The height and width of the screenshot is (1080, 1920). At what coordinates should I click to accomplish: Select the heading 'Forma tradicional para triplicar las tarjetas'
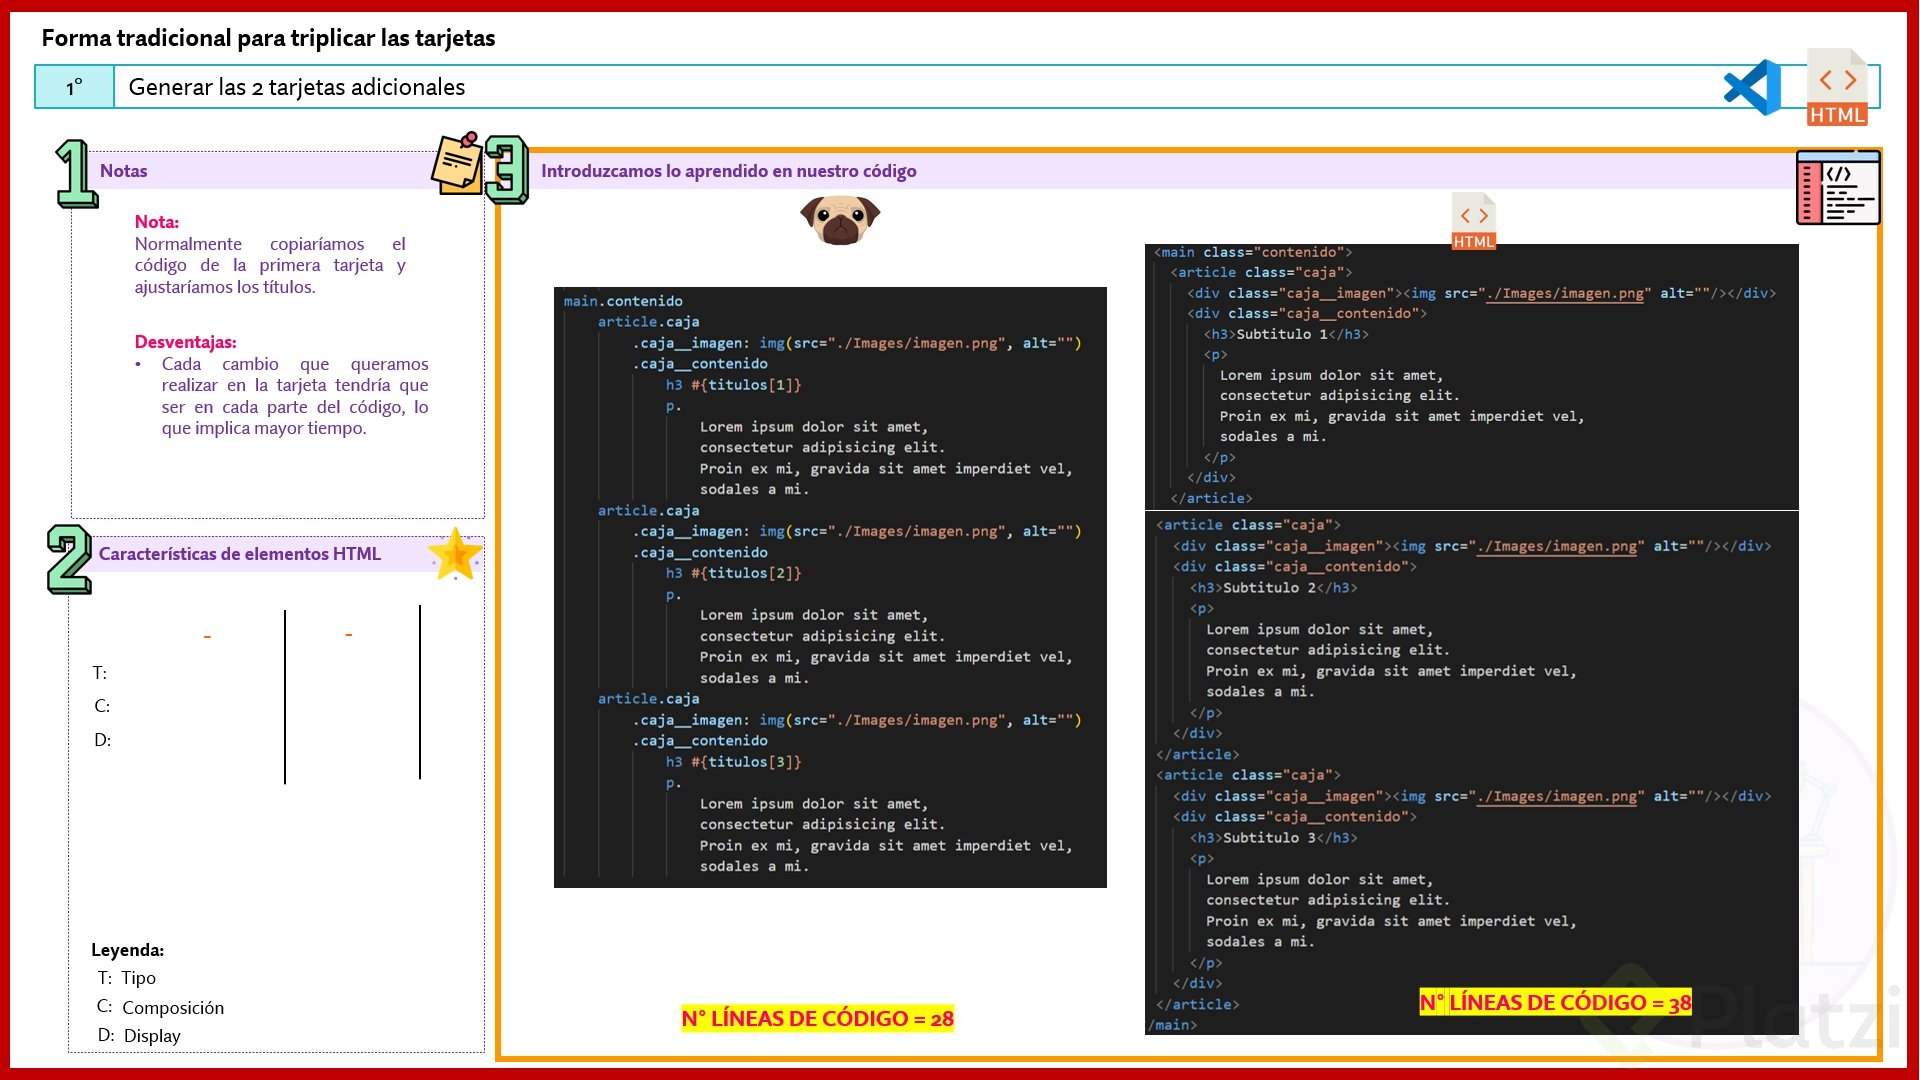point(268,38)
